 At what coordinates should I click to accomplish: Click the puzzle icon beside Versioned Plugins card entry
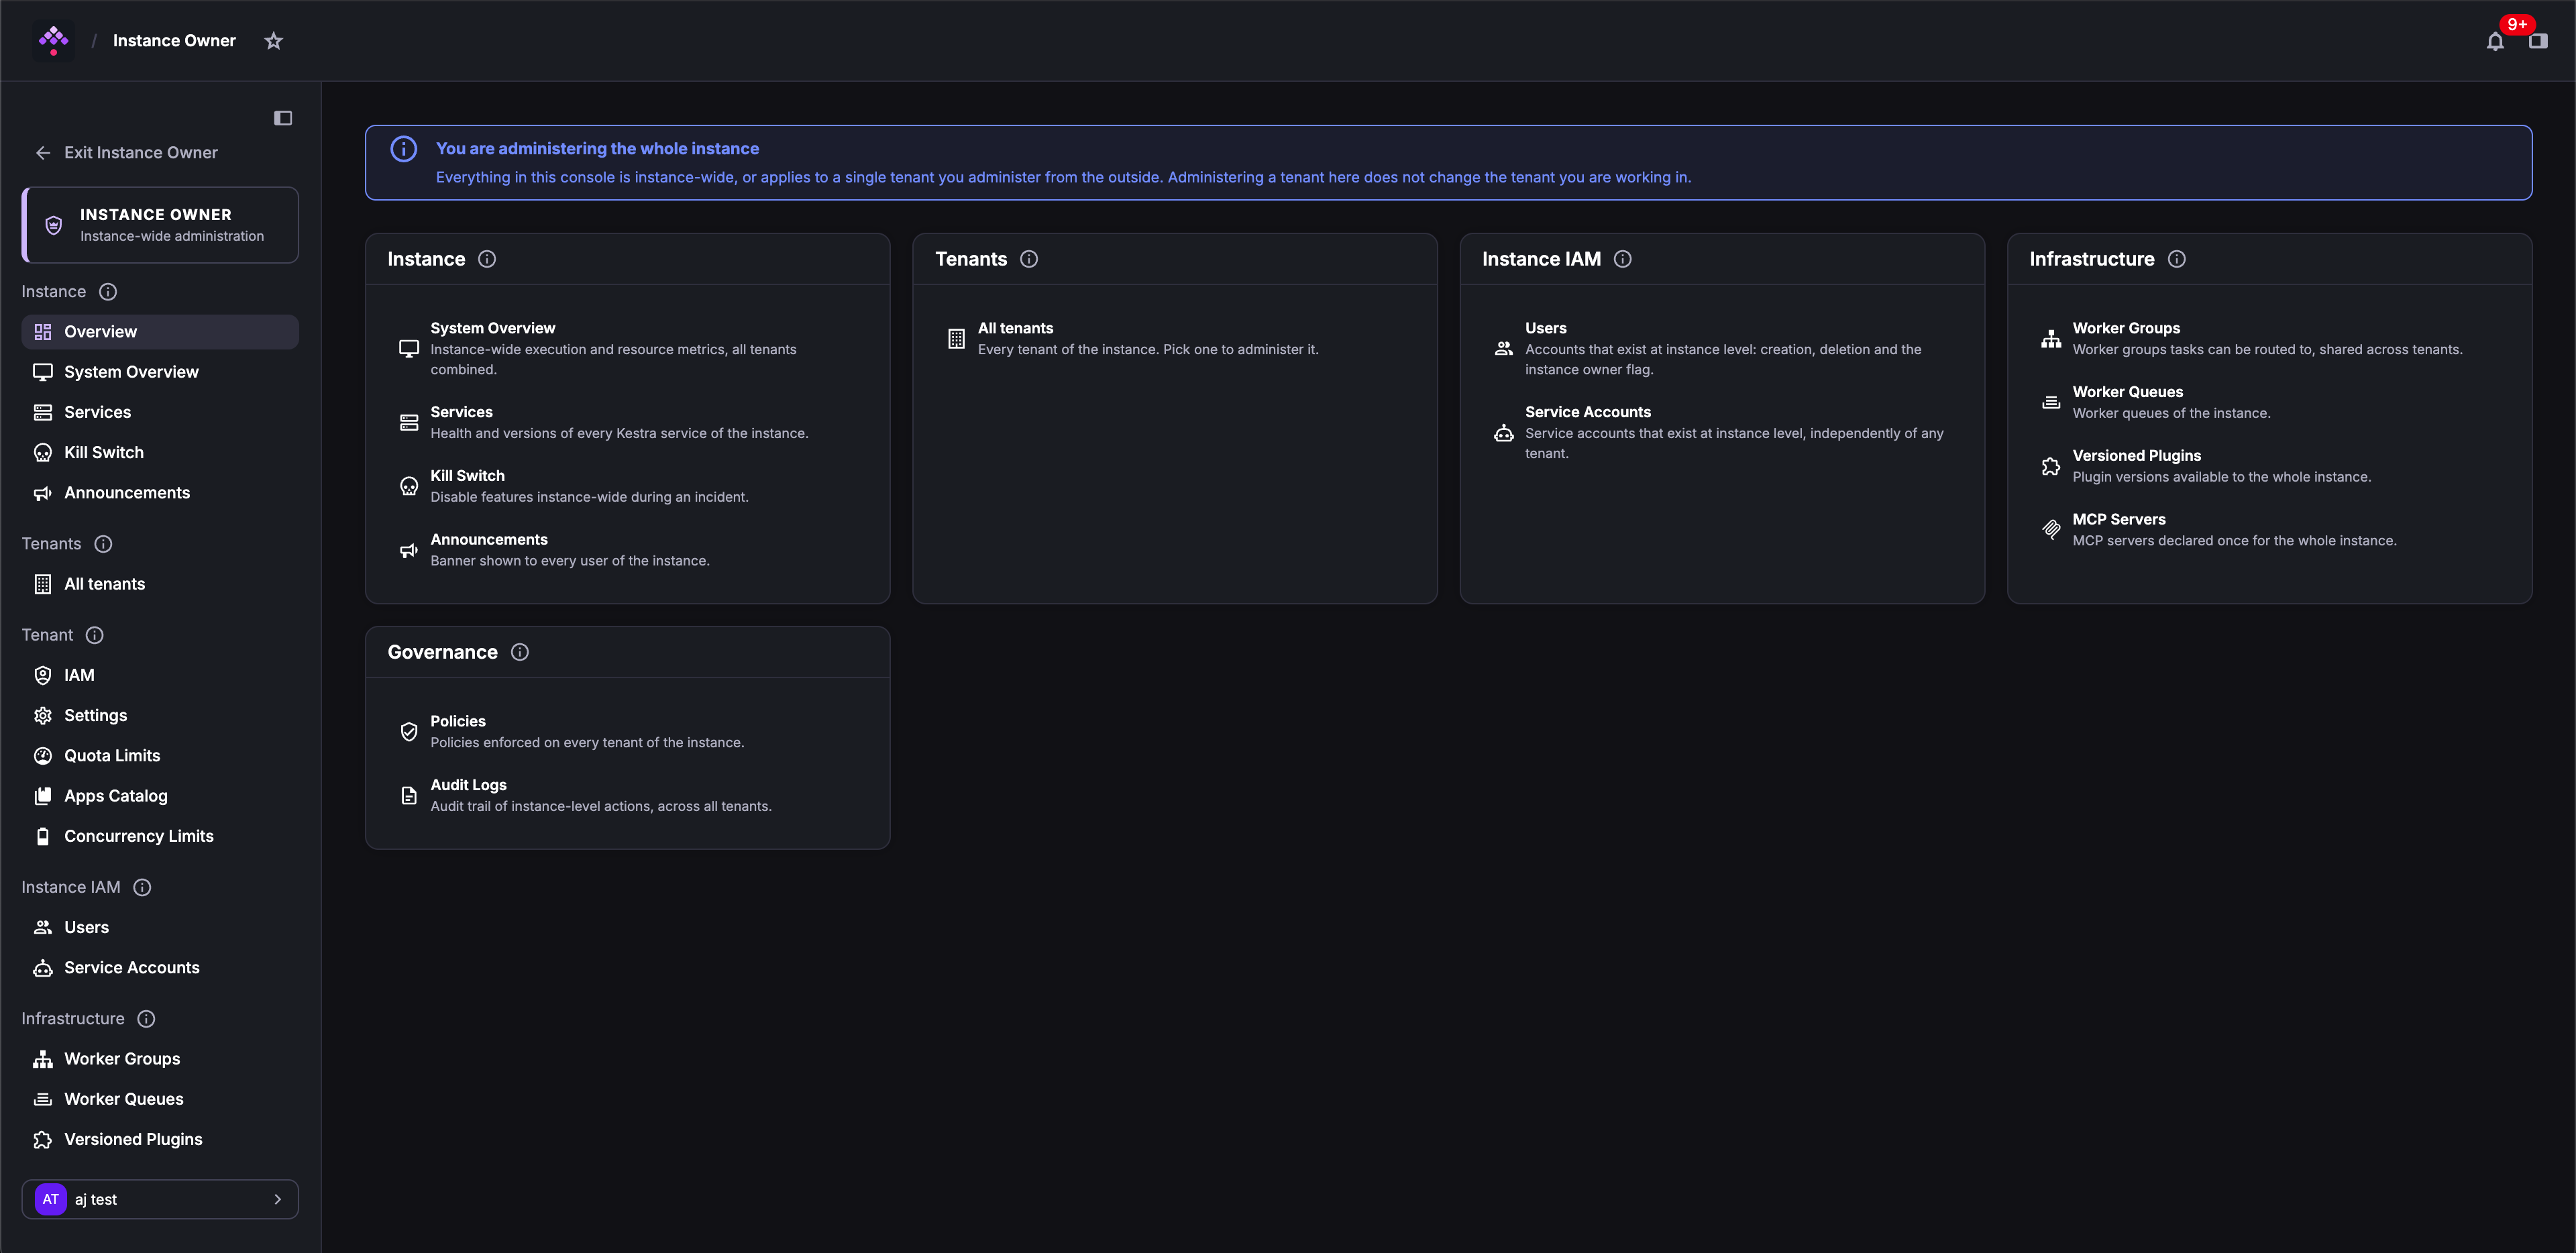(2051, 466)
